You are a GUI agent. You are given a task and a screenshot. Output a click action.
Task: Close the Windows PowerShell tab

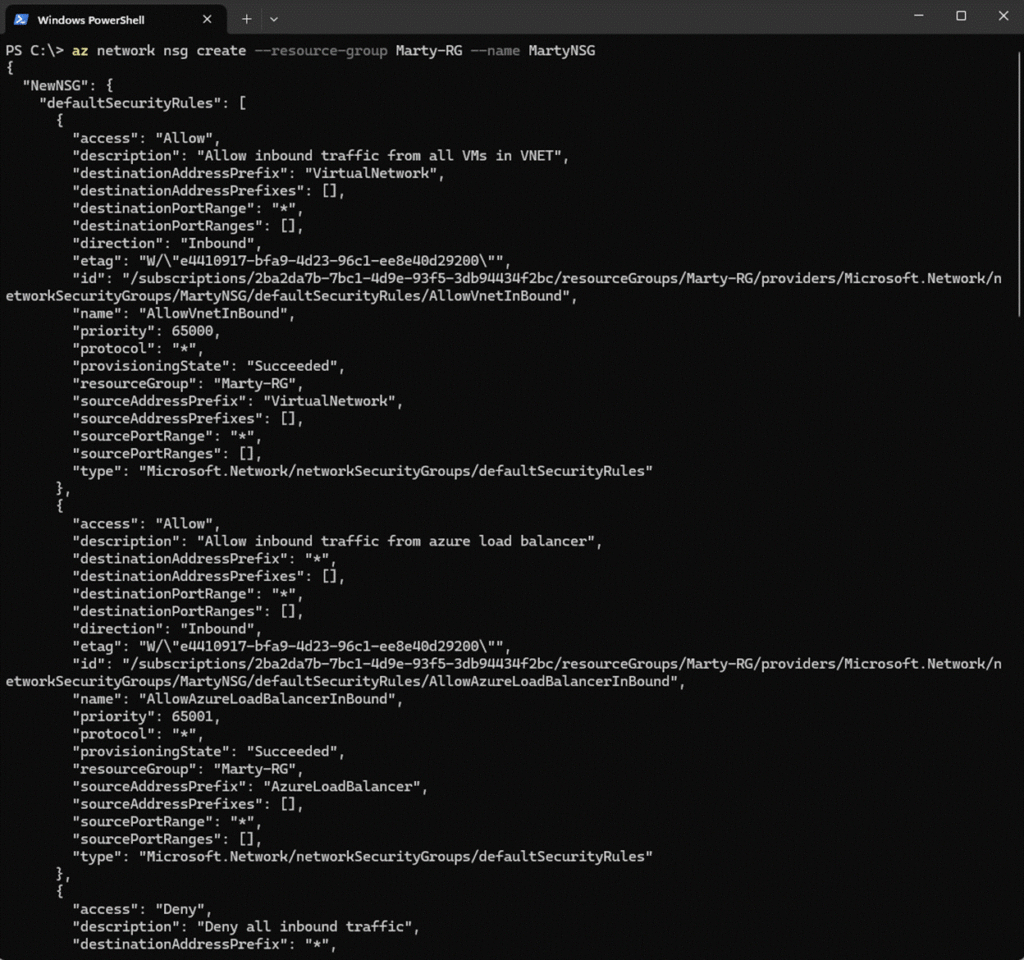(207, 18)
